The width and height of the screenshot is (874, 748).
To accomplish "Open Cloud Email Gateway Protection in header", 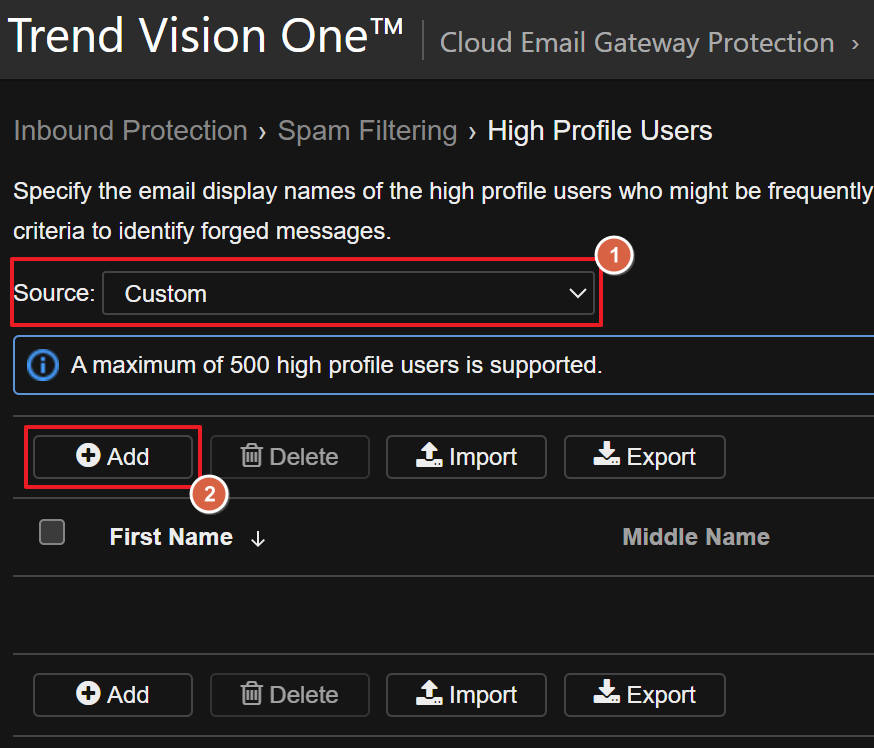I will [637, 43].
